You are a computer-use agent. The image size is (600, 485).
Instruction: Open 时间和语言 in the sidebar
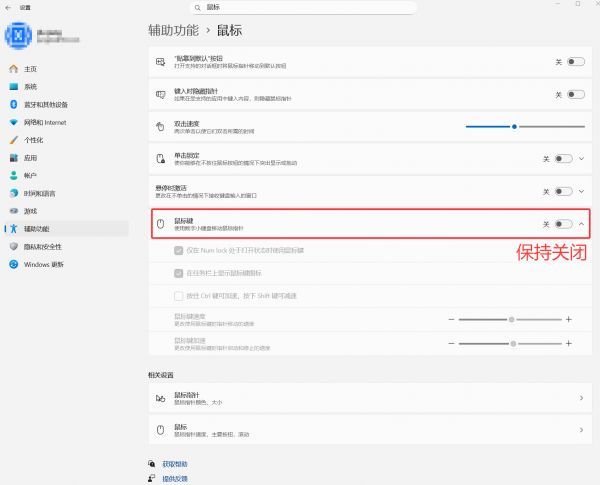(x=66, y=193)
